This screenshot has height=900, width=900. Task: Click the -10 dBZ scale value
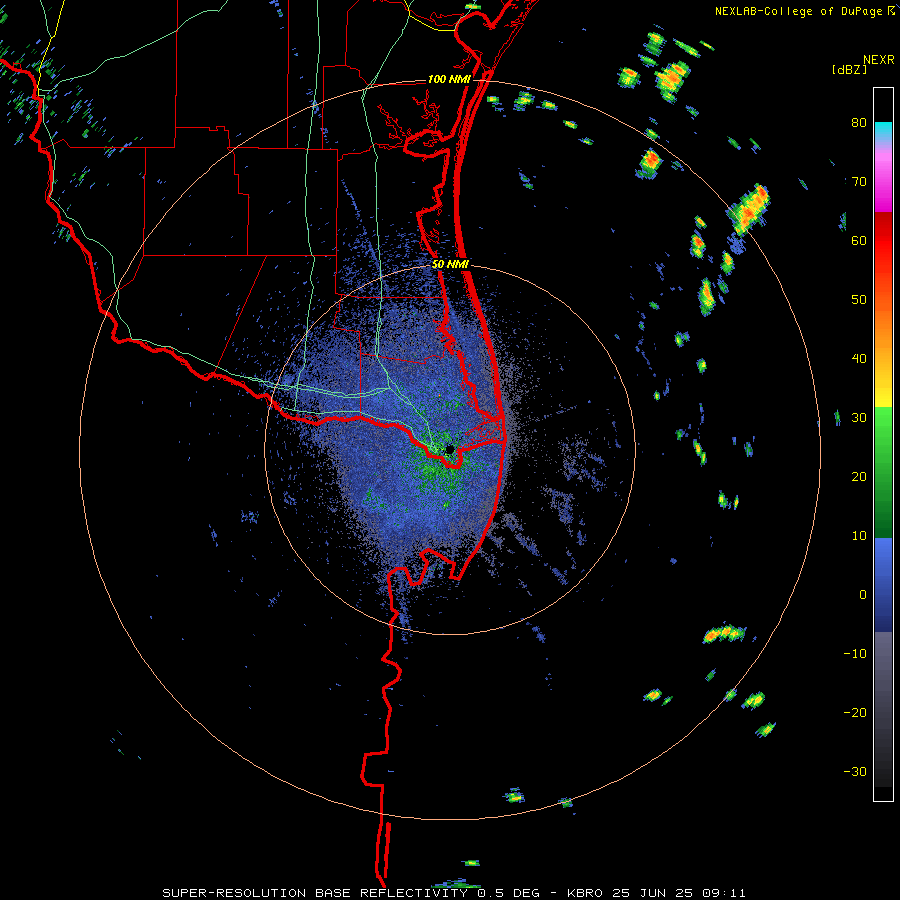pos(855,654)
